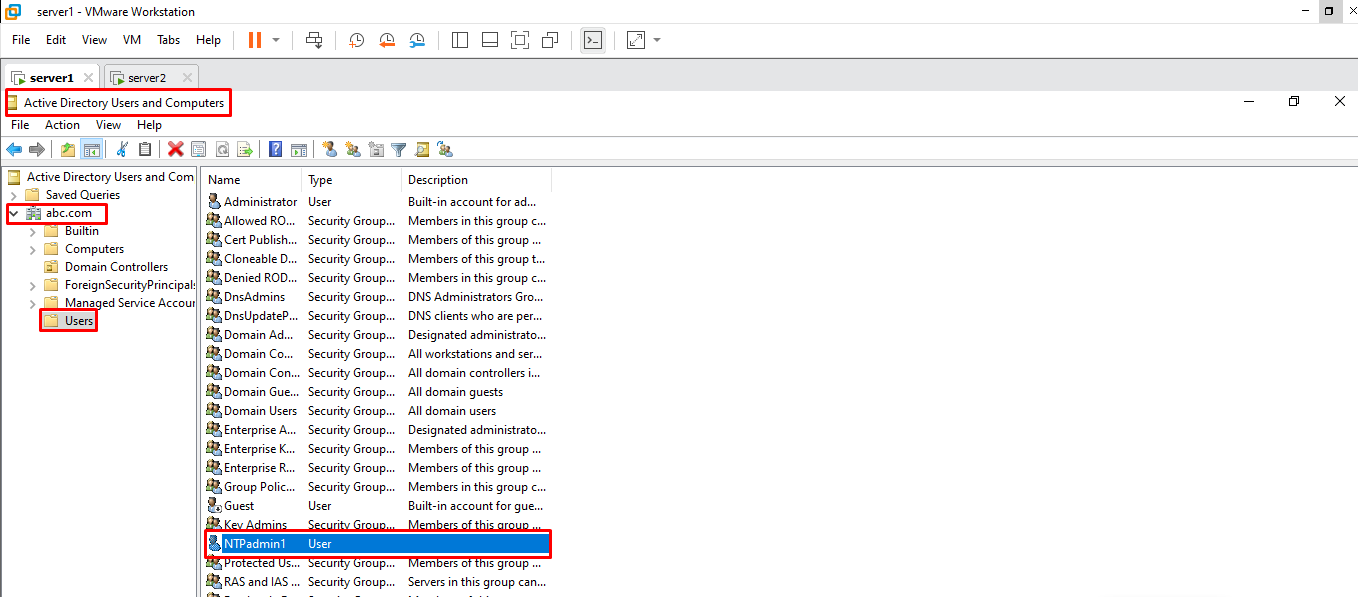
Task: Open Active Directory File menu
Action: (20, 125)
